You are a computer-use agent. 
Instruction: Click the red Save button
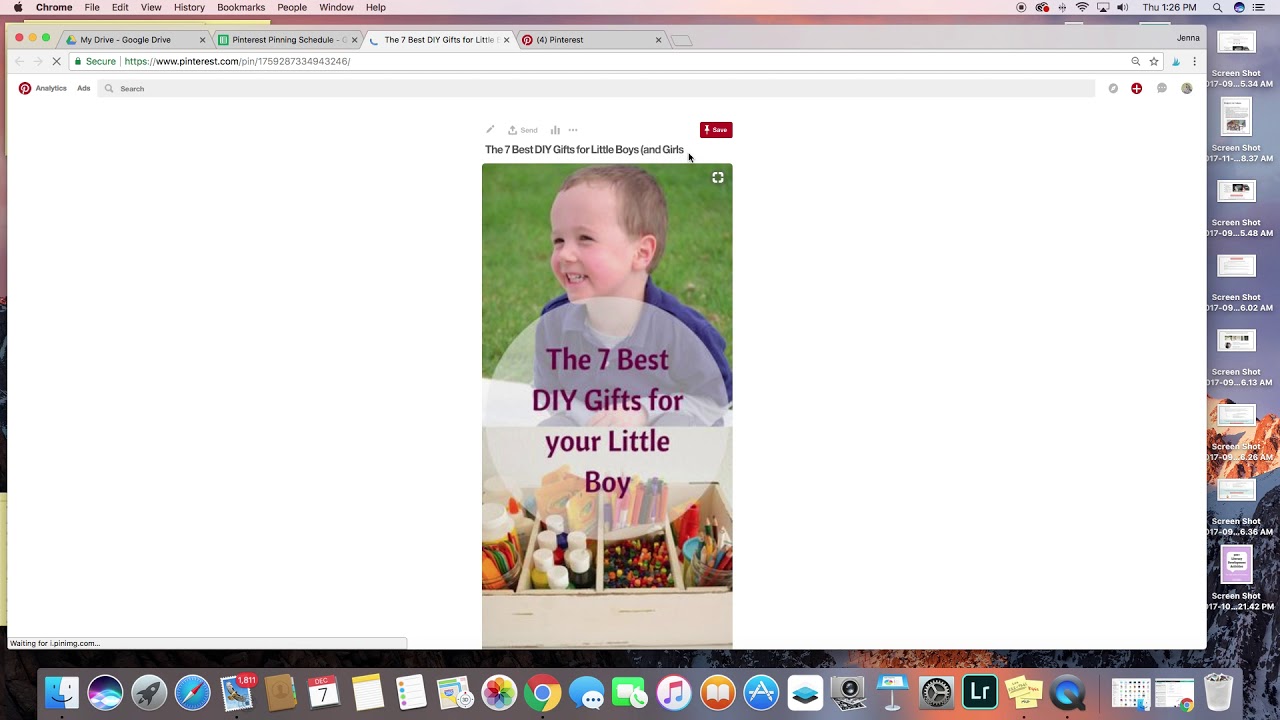716,130
